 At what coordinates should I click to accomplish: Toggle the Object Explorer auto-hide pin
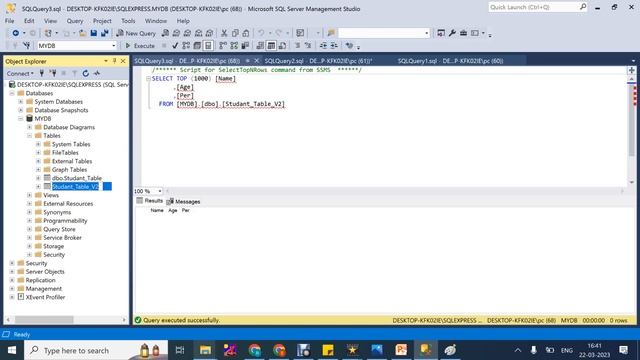coord(114,61)
